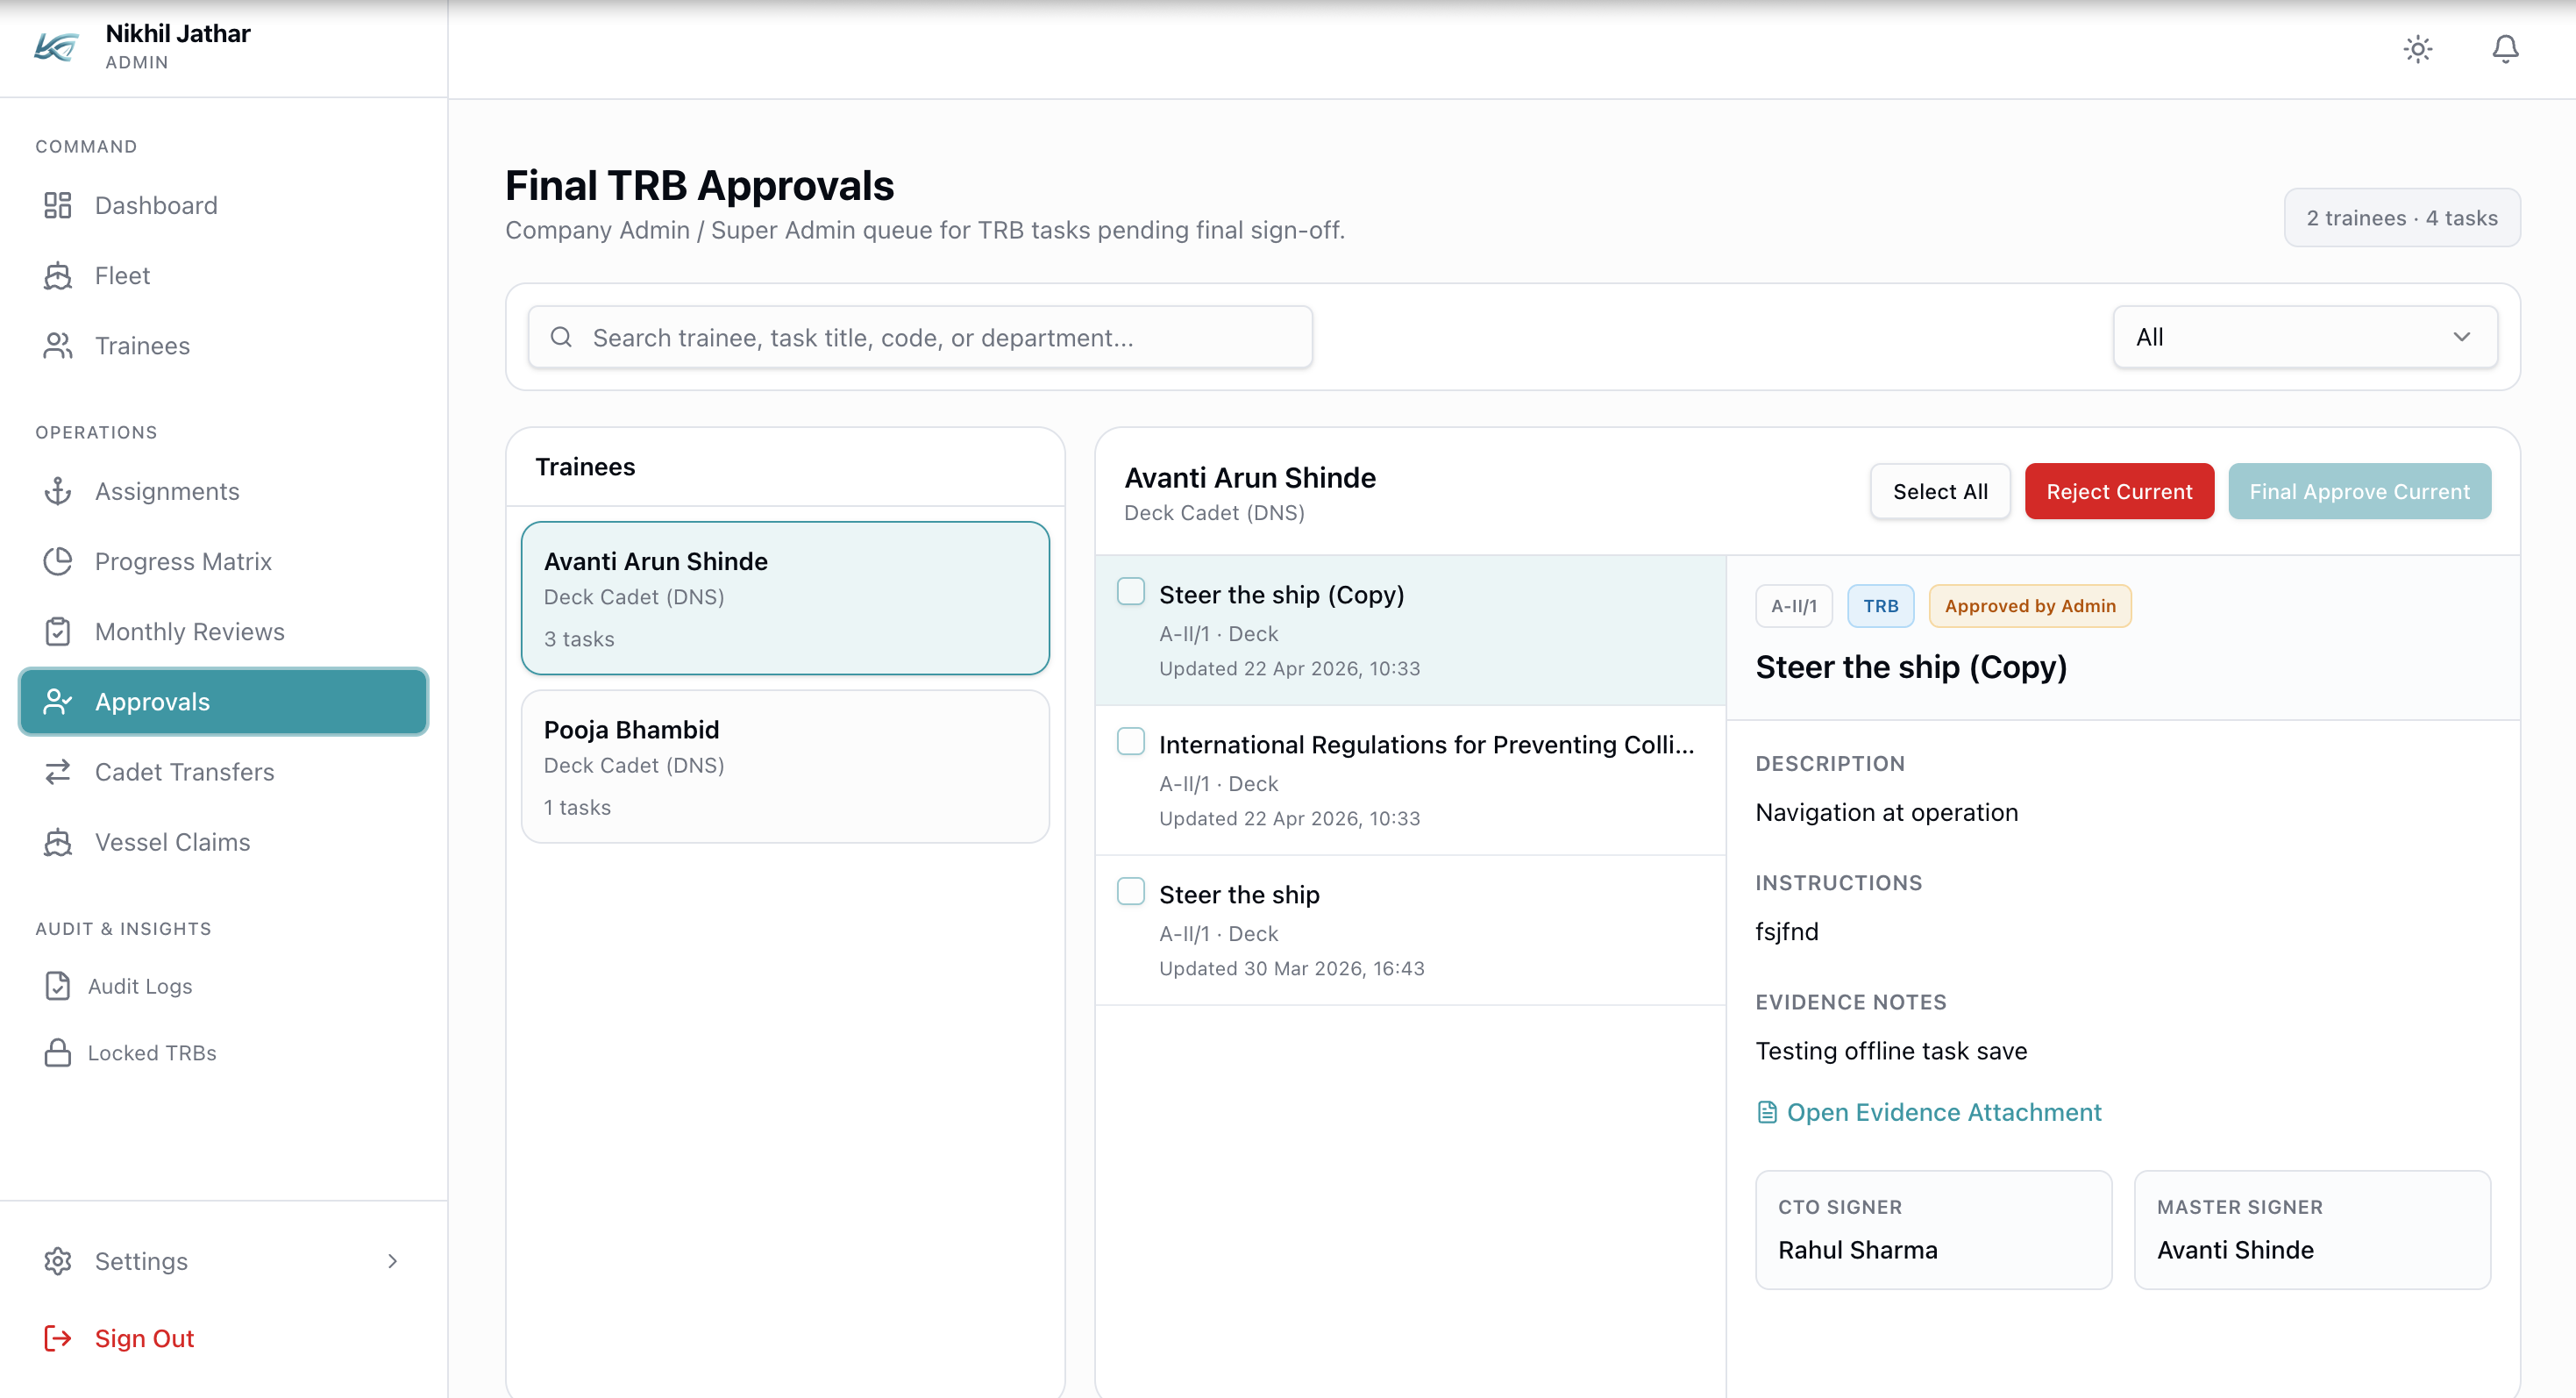Select trainee card Avanti Arun Shinde

click(x=785, y=598)
